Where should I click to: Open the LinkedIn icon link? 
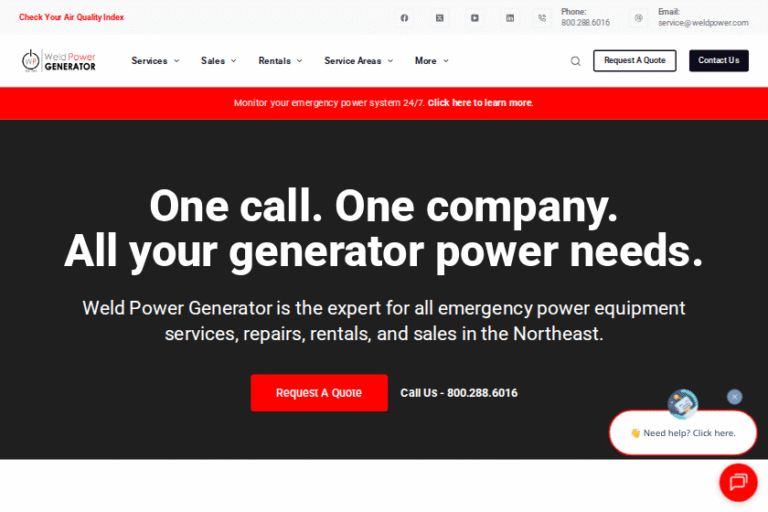510,18
